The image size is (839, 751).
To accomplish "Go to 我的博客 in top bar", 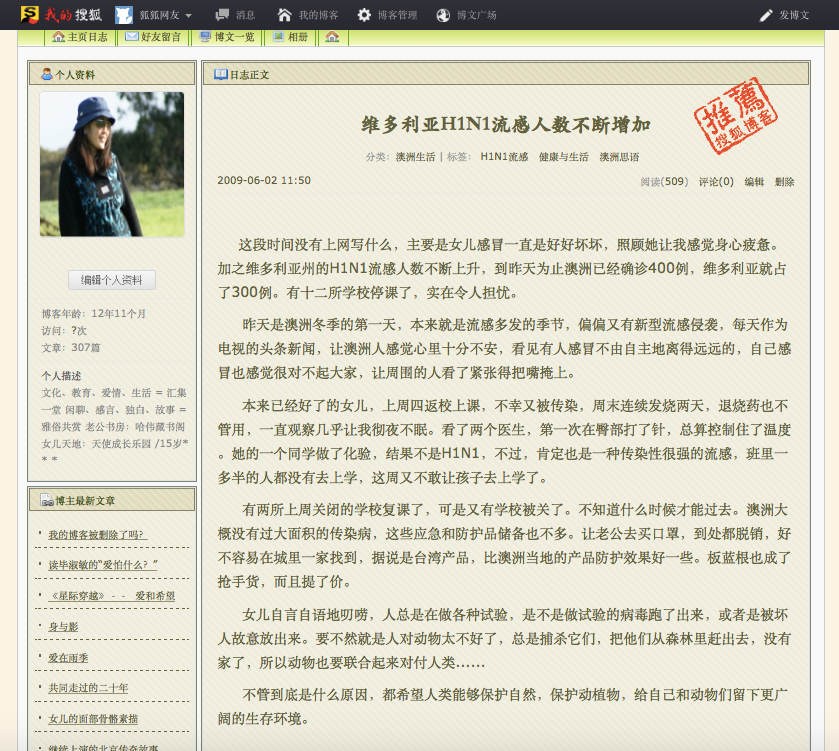I will [x=318, y=15].
